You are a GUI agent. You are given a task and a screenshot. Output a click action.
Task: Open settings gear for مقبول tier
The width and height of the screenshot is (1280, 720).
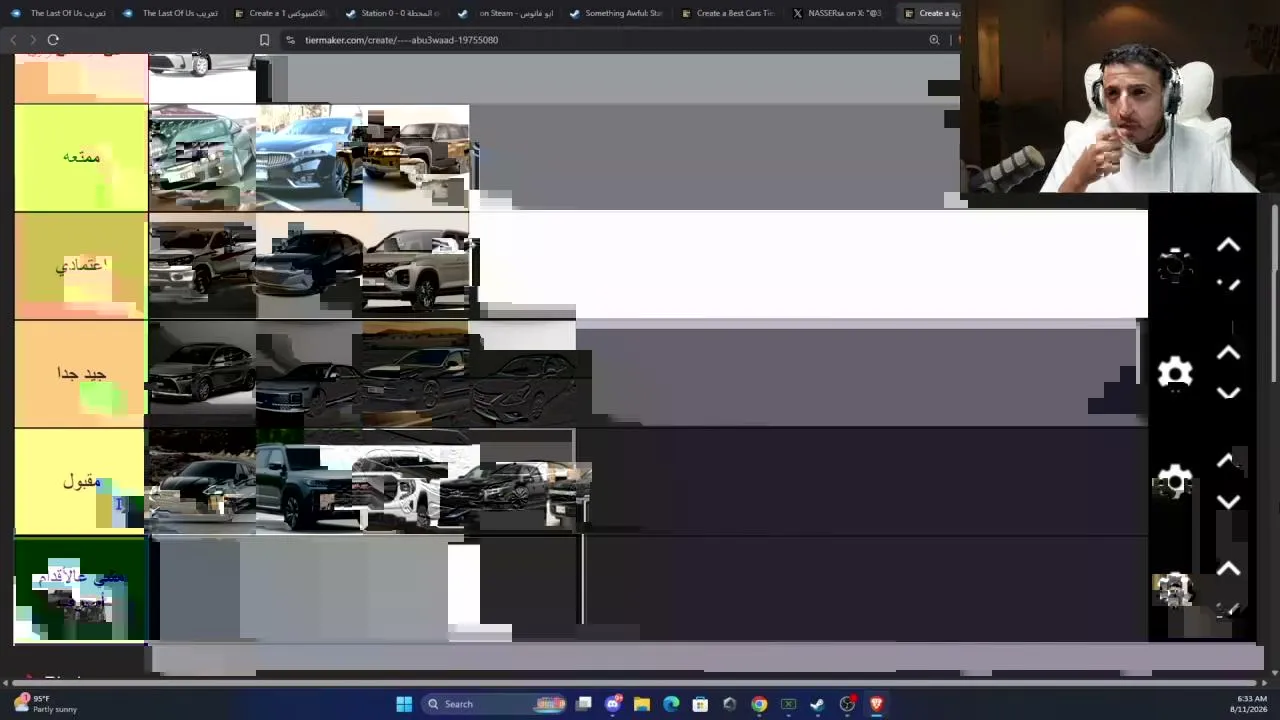(x=1175, y=482)
